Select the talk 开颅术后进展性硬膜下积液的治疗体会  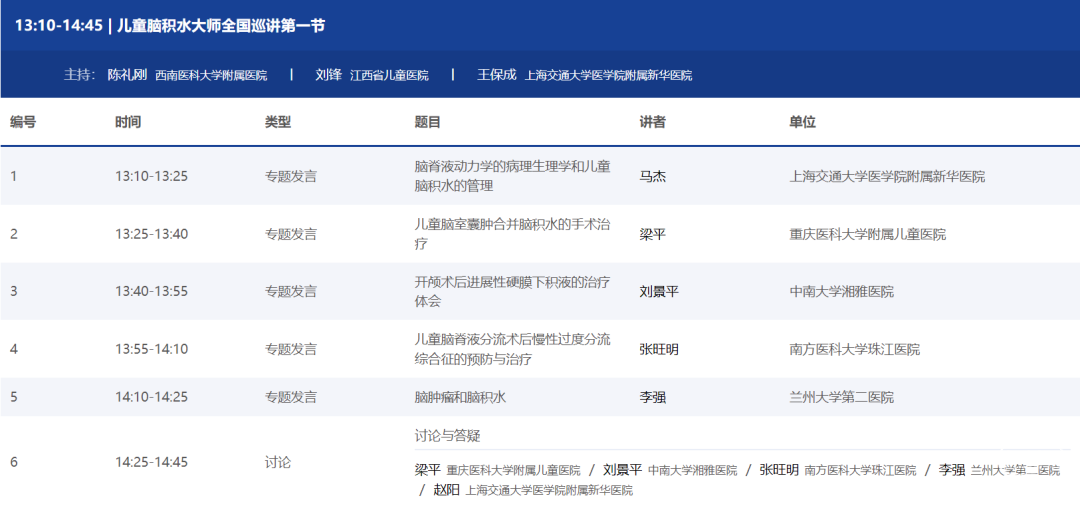[512, 291]
